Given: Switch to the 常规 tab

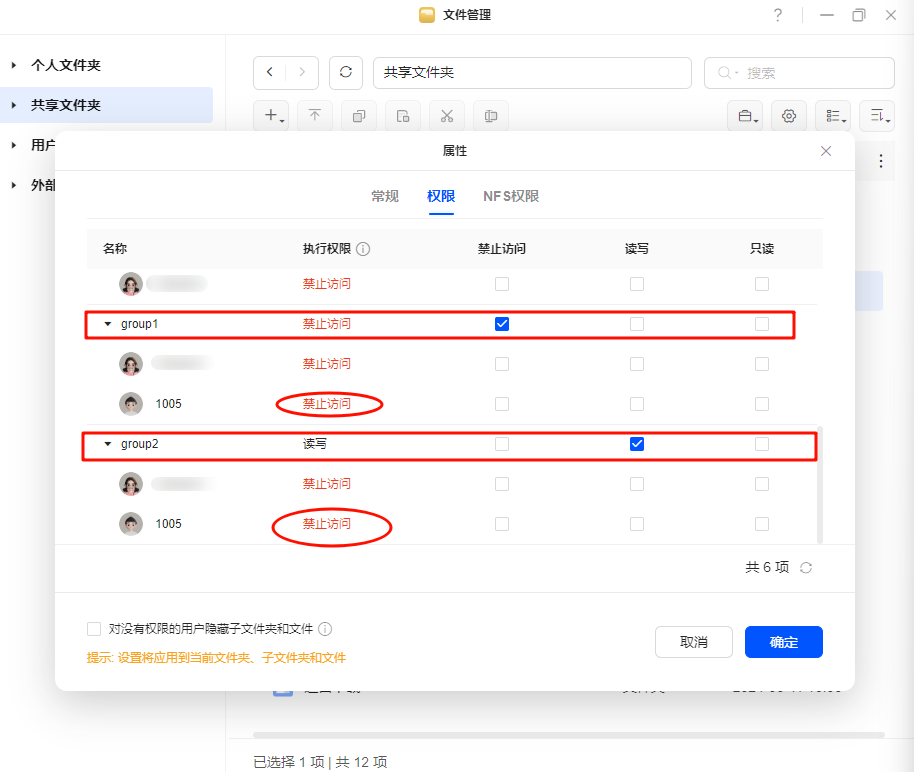Looking at the screenshot, I should click(x=385, y=196).
